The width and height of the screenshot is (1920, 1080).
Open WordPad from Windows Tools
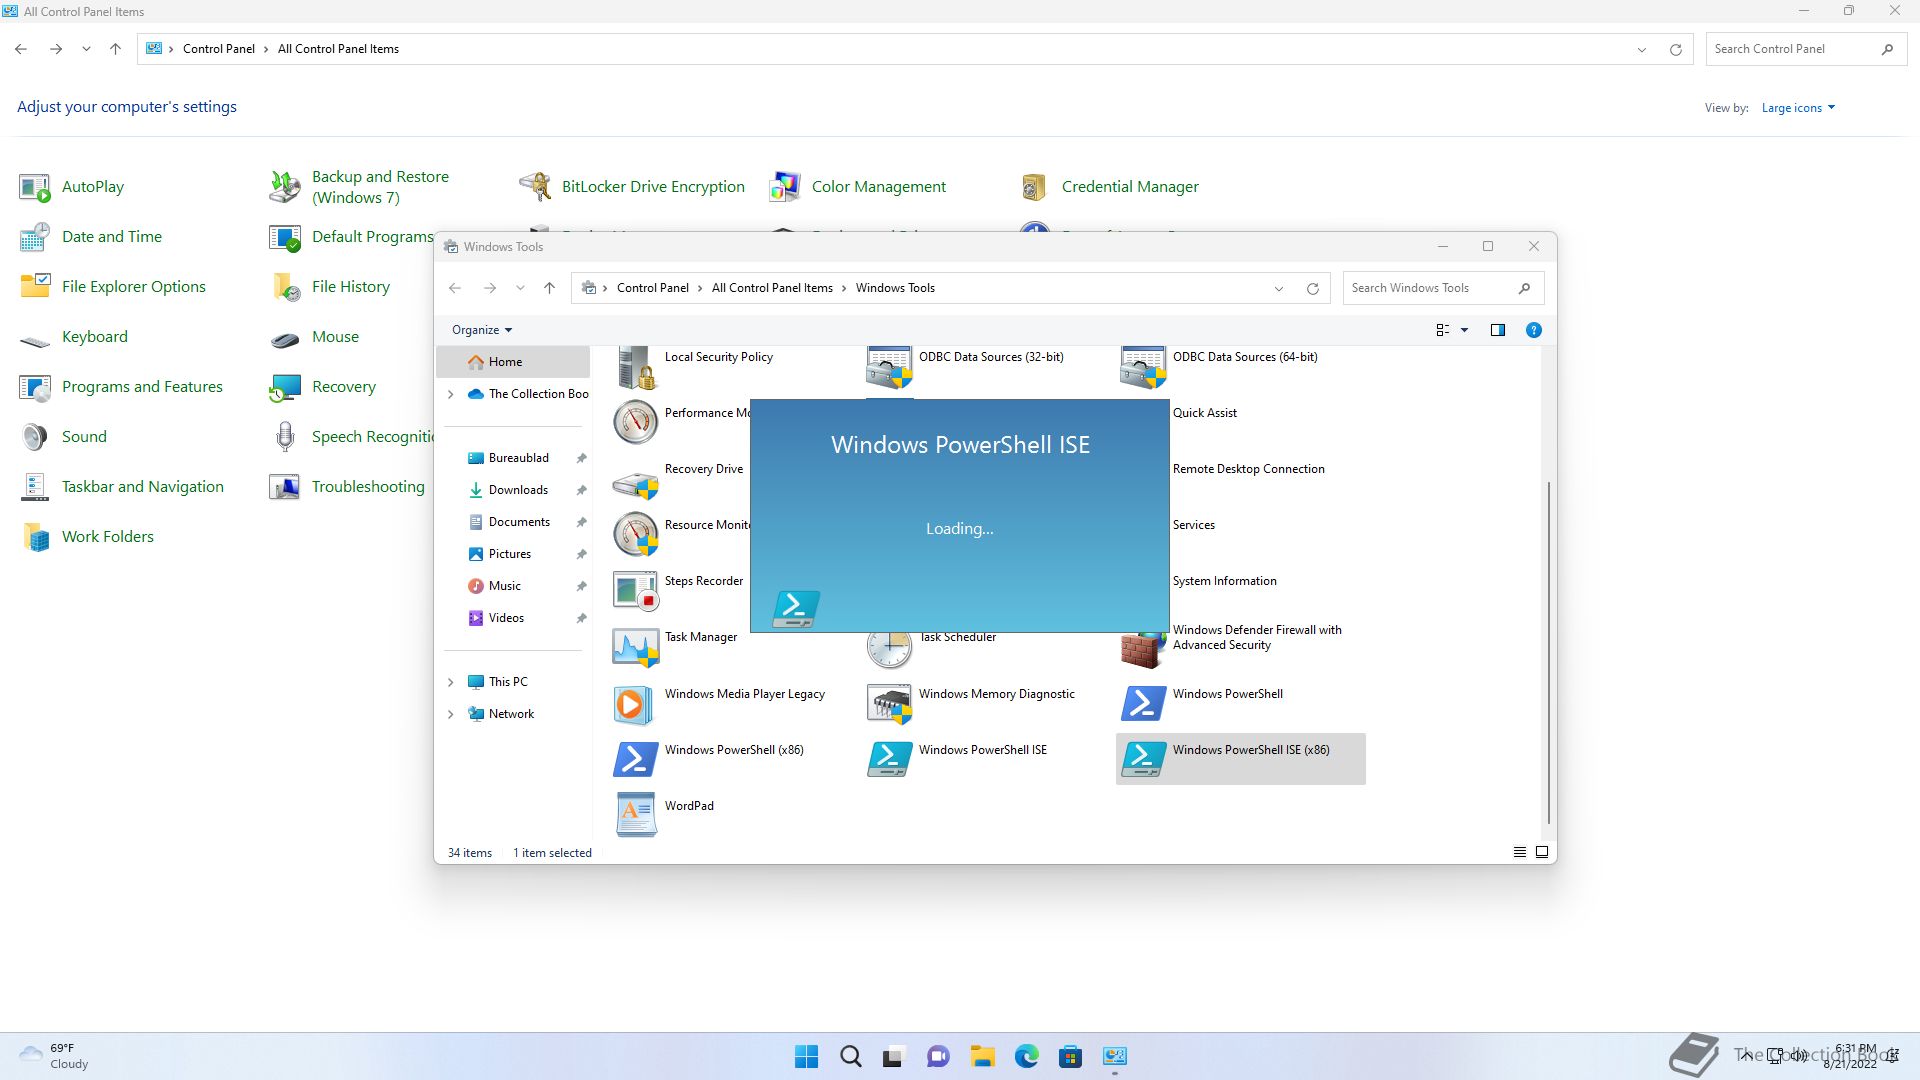(636, 814)
